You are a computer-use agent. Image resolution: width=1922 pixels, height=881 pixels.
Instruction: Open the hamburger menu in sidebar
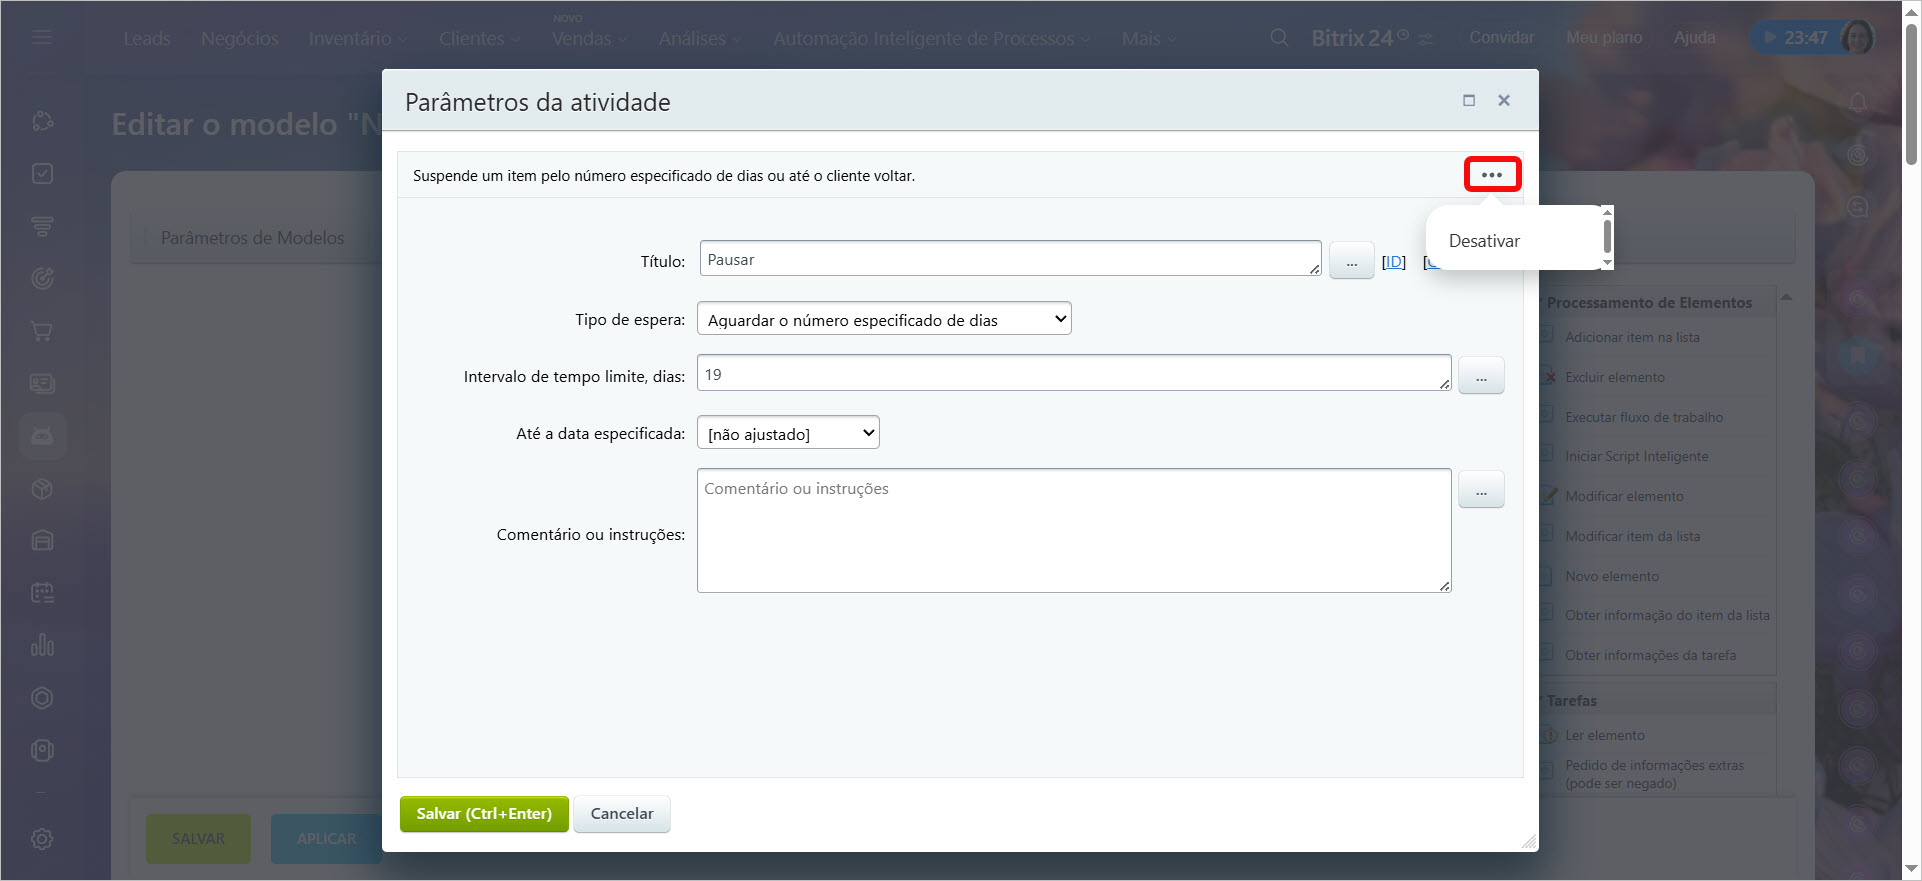click(42, 38)
